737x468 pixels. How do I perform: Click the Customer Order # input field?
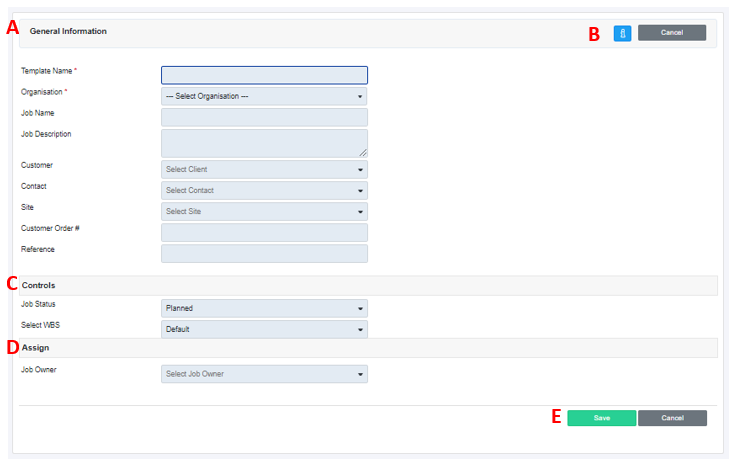coord(264,233)
